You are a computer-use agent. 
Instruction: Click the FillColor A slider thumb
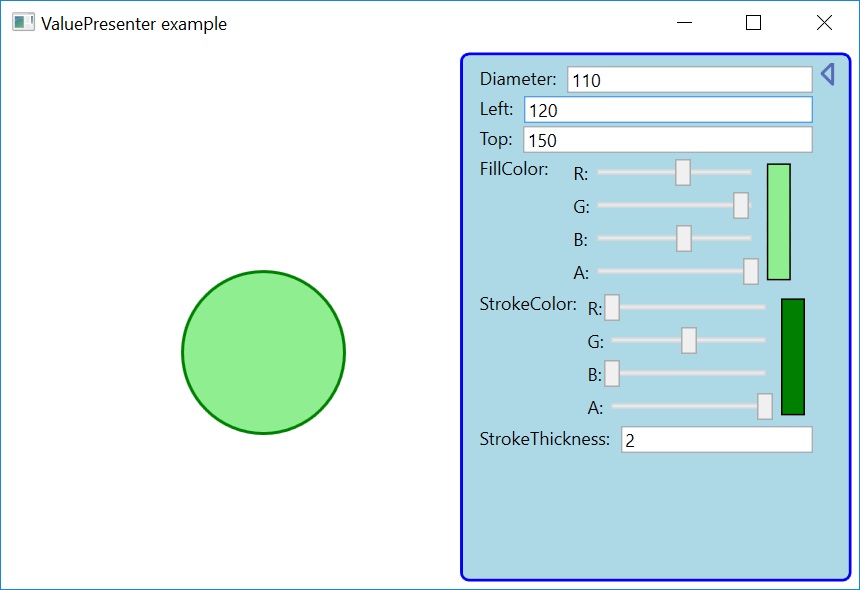(x=751, y=271)
